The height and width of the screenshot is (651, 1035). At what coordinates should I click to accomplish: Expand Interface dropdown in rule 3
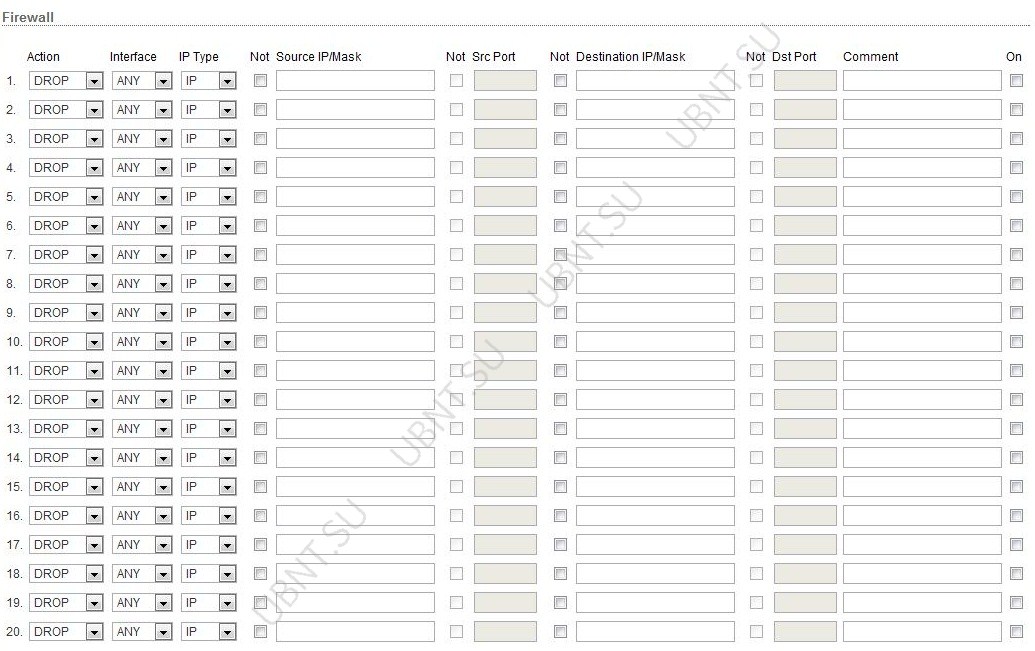coord(142,139)
